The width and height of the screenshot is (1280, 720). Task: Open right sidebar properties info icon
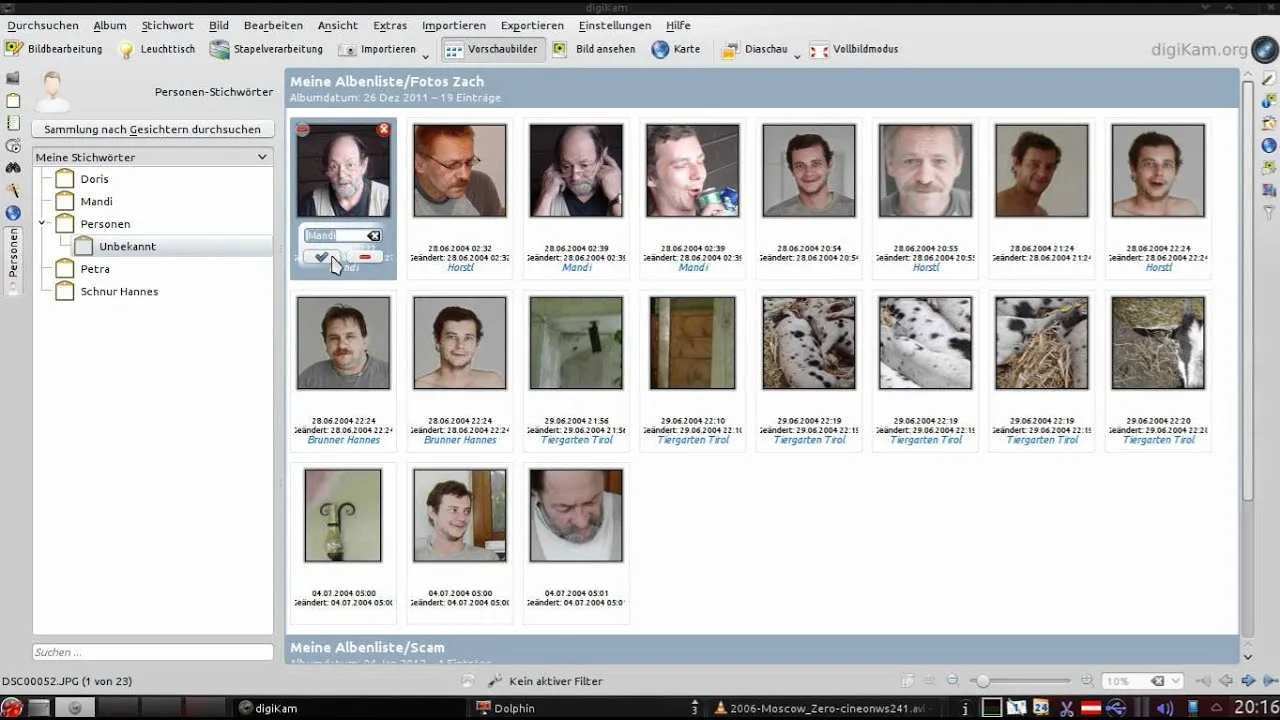1269,101
